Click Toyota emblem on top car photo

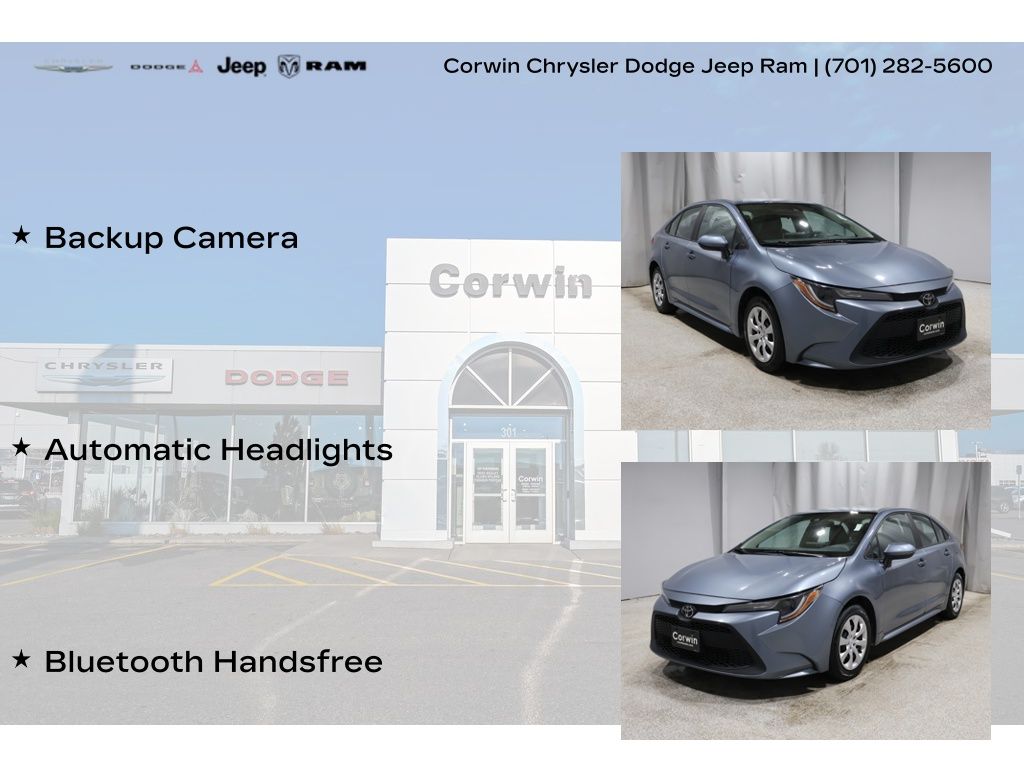pyautogui.click(x=929, y=298)
